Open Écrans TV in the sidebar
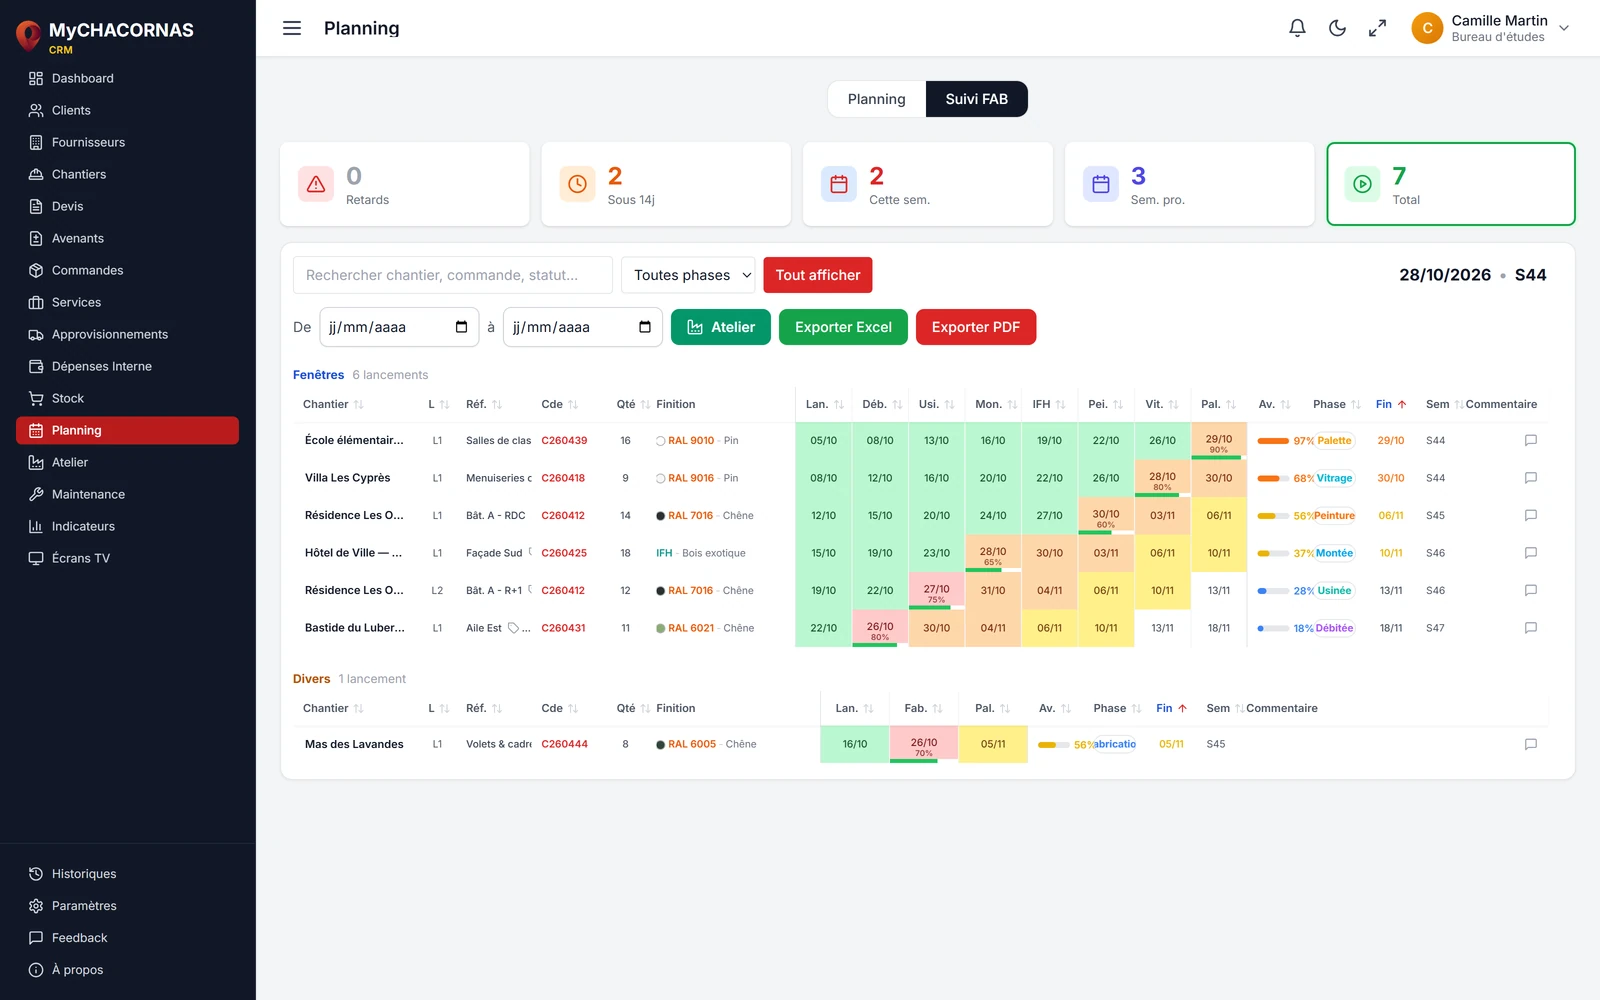The image size is (1600, 1000). (x=128, y=558)
